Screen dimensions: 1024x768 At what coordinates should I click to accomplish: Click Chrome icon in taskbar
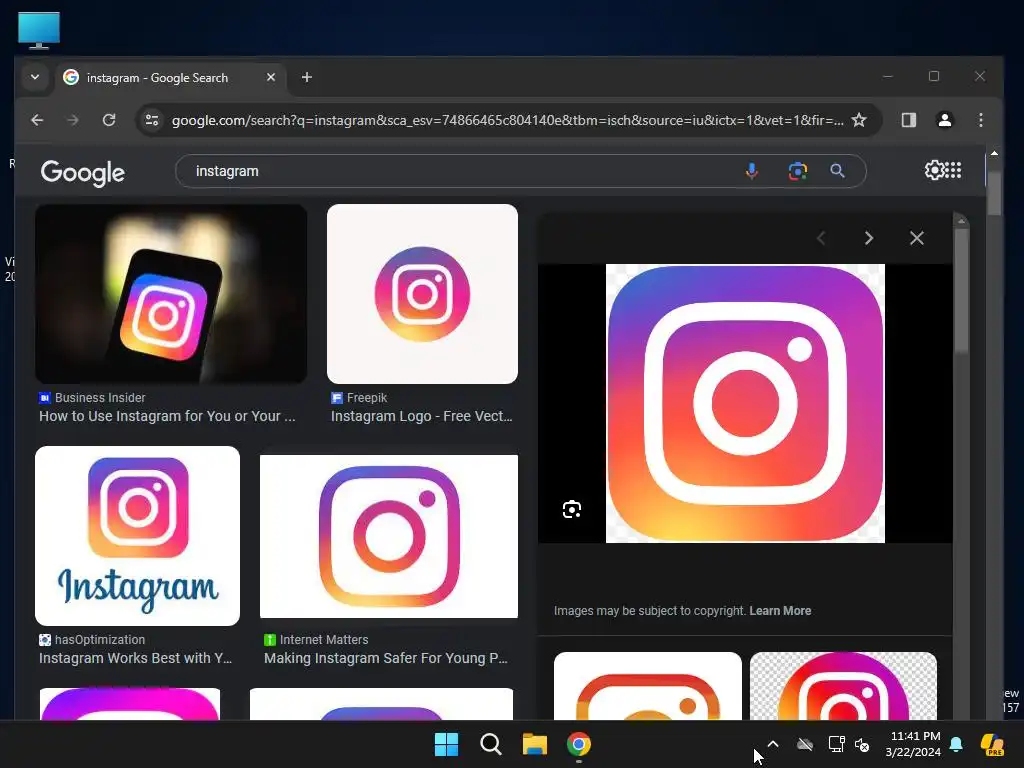(579, 744)
